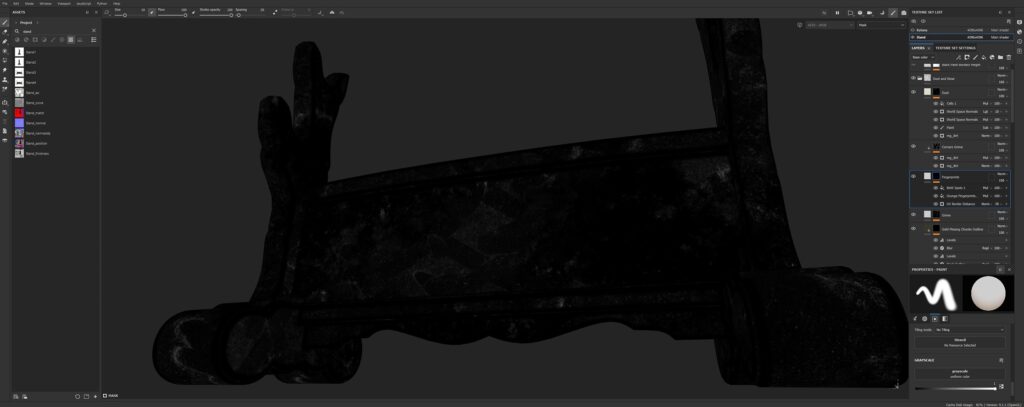Click the Stencil No Resource Selected button

[x=959, y=342]
